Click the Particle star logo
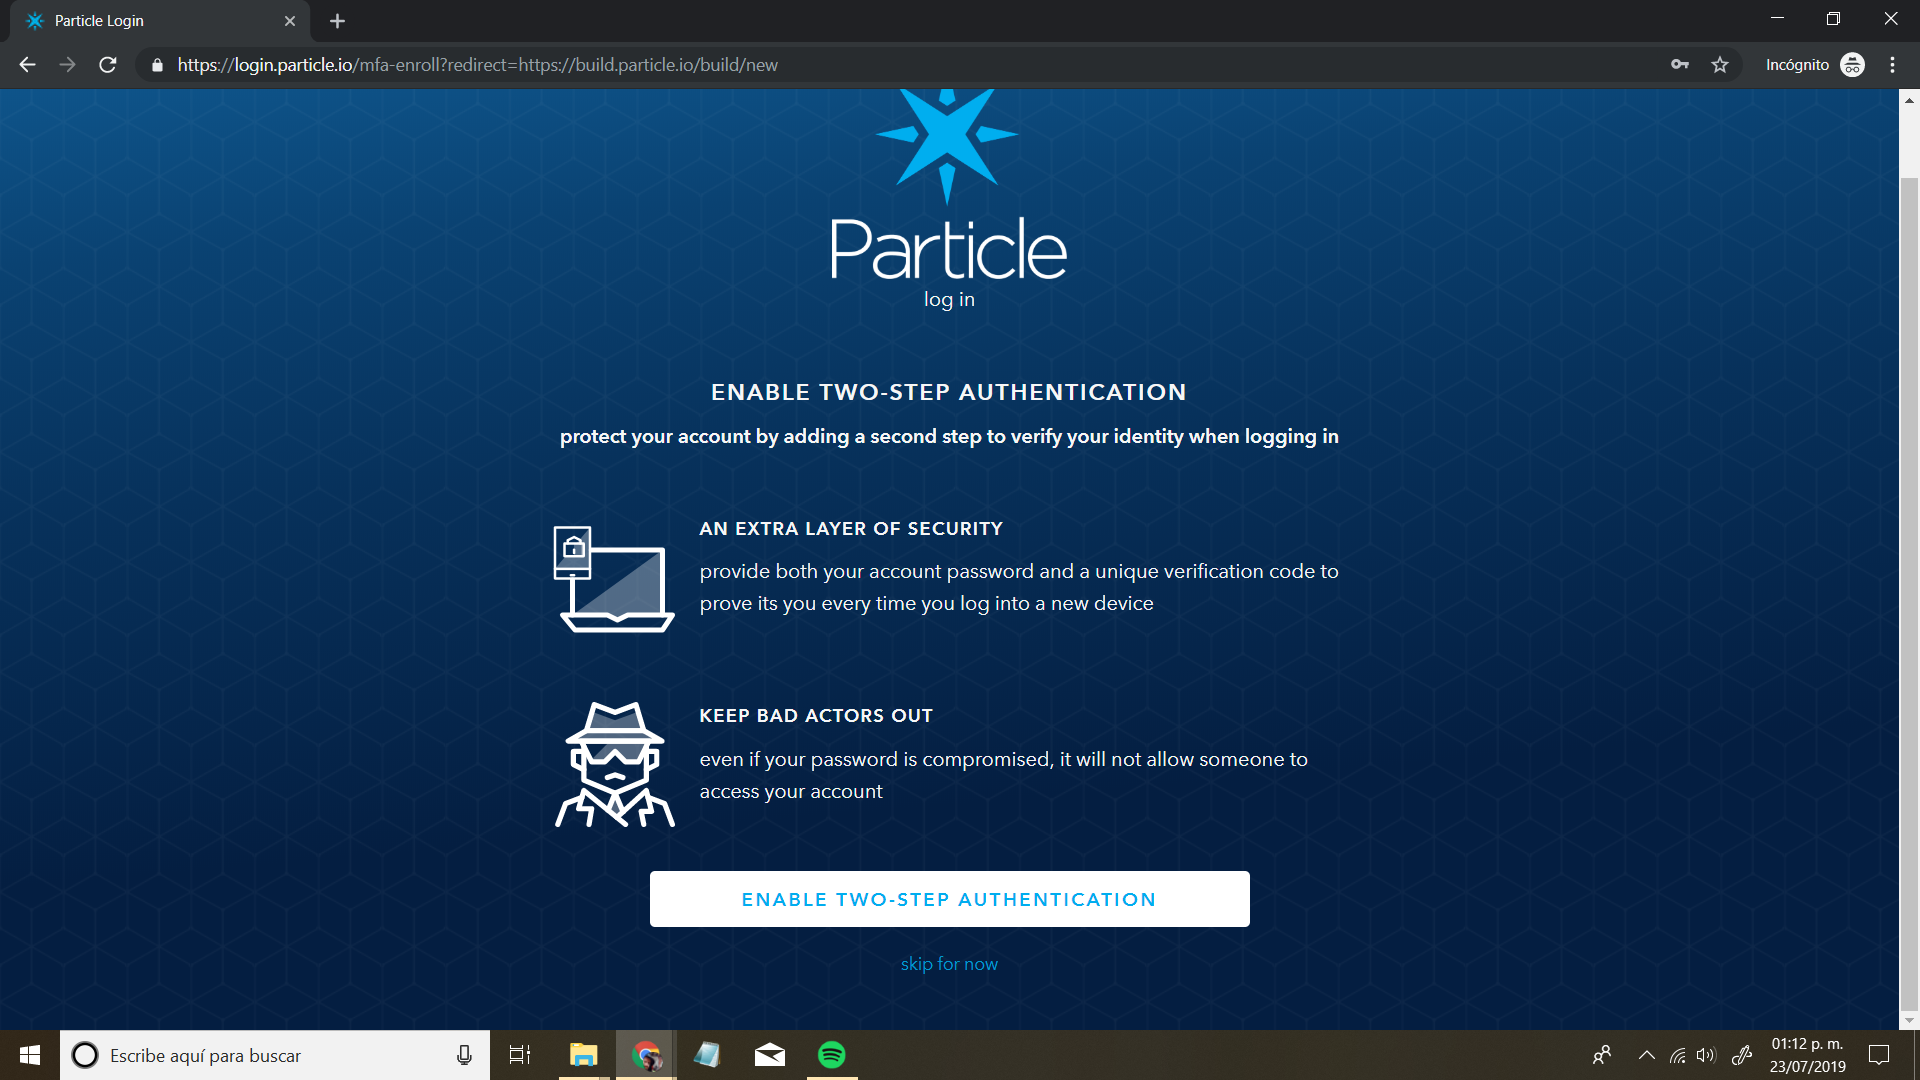This screenshot has height=1080, width=1920. [x=947, y=145]
